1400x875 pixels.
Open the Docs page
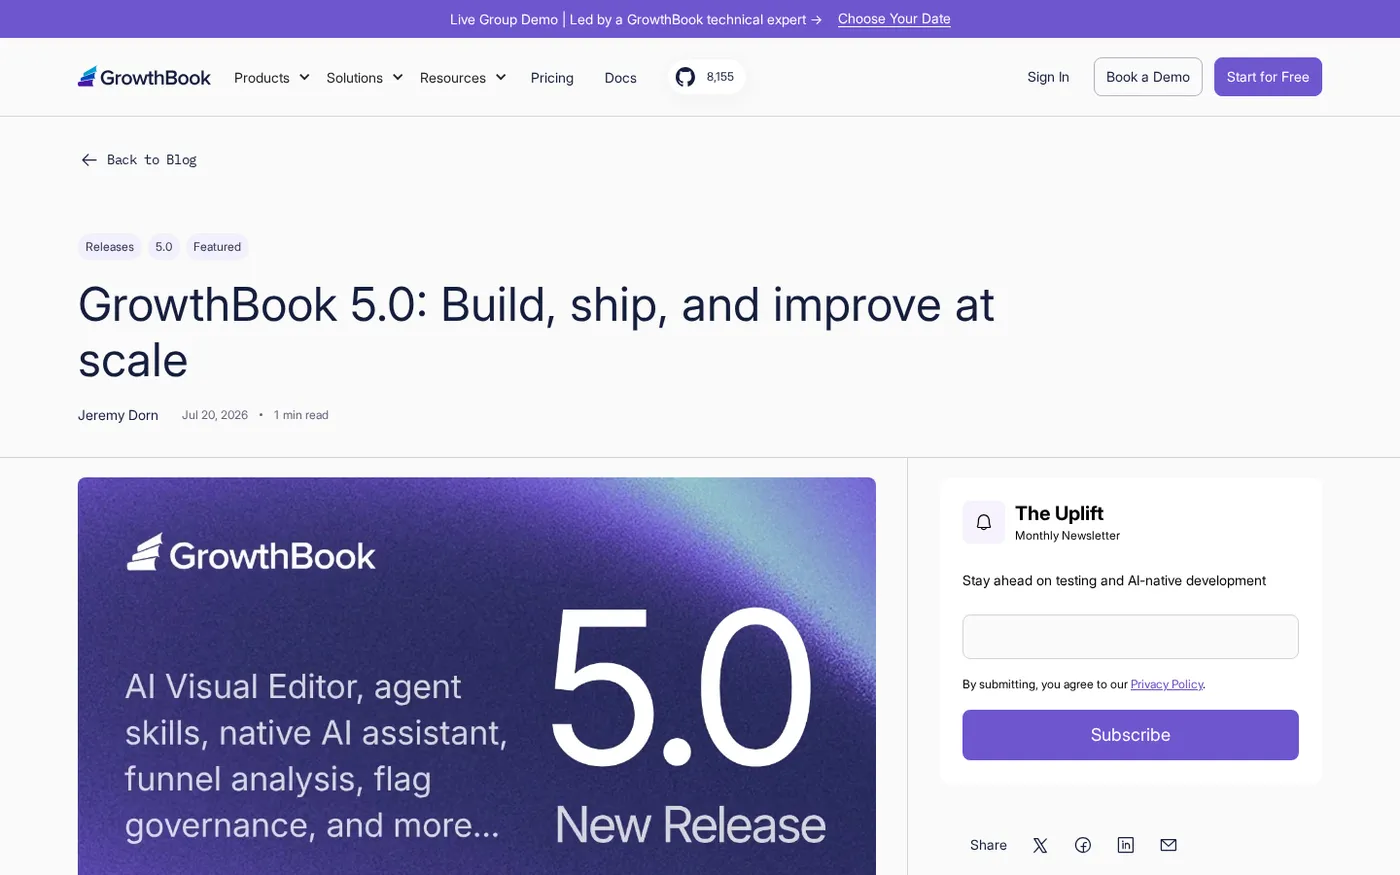pos(621,77)
